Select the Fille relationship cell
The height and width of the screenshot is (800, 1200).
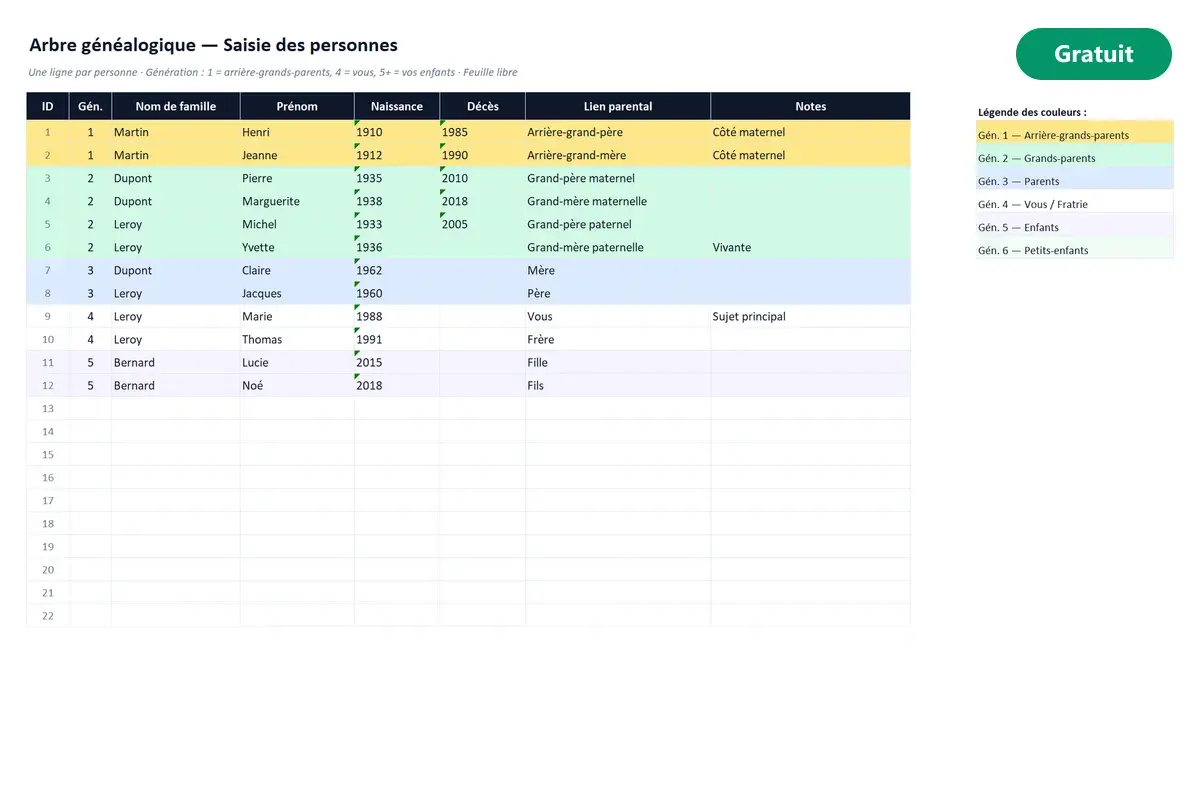618,362
